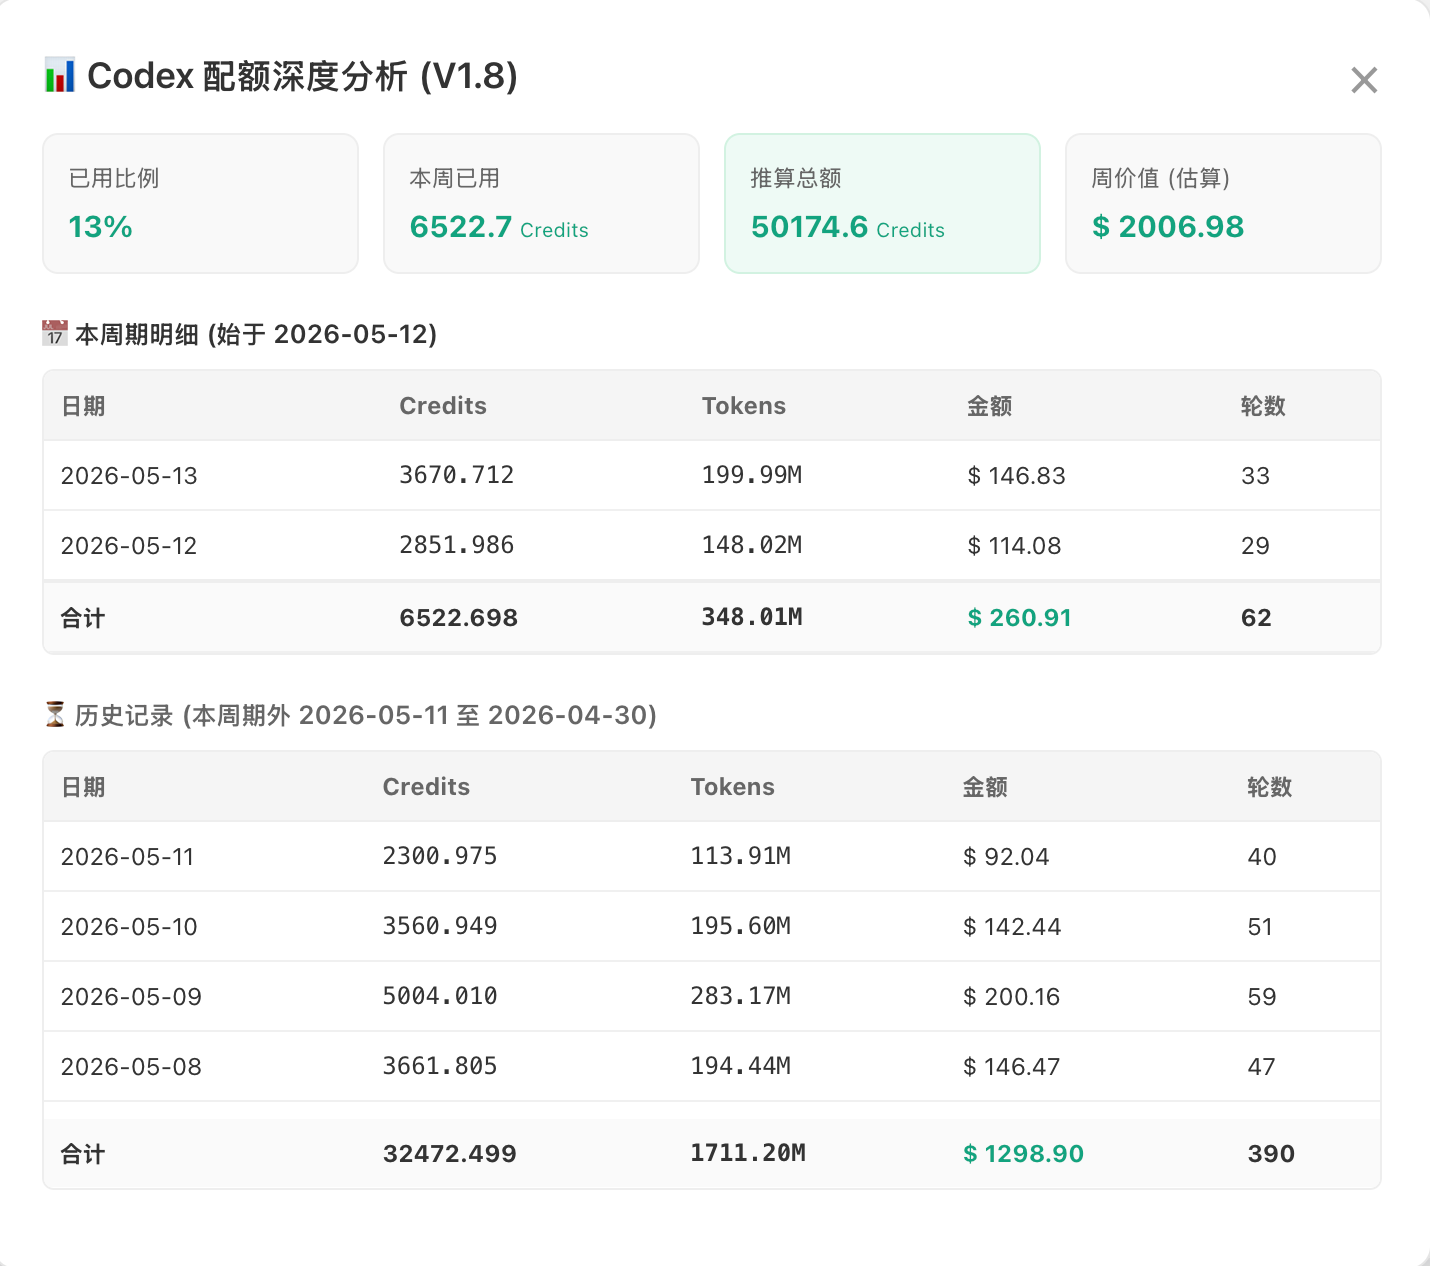Viewport: 1430px width, 1266px height.
Task: Select the highlighted 推算总额 card
Action: coord(882,203)
